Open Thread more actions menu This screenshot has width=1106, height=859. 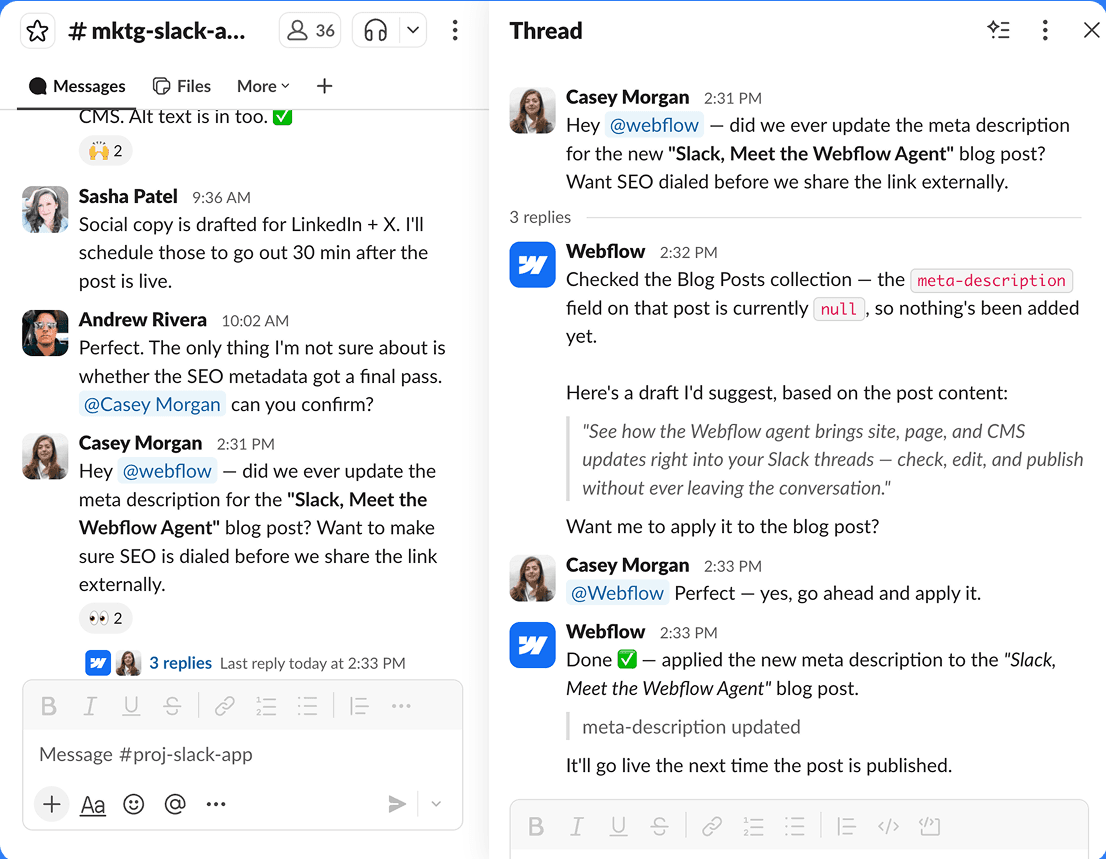[x=1045, y=30]
